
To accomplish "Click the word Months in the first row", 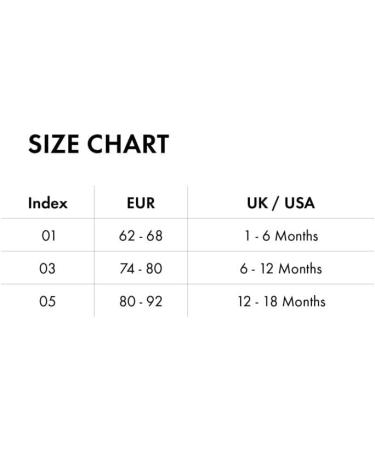I will coord(296,236).
